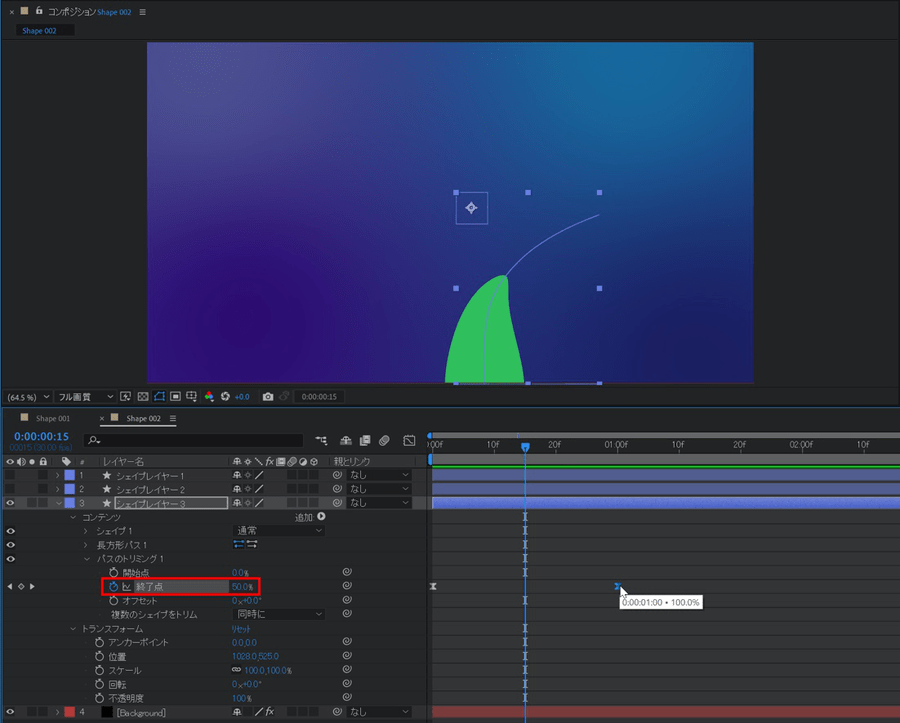This screenshot has height=723, width=900.
Task: Go to the previous 終了点 keyframe
Action: 9,586
